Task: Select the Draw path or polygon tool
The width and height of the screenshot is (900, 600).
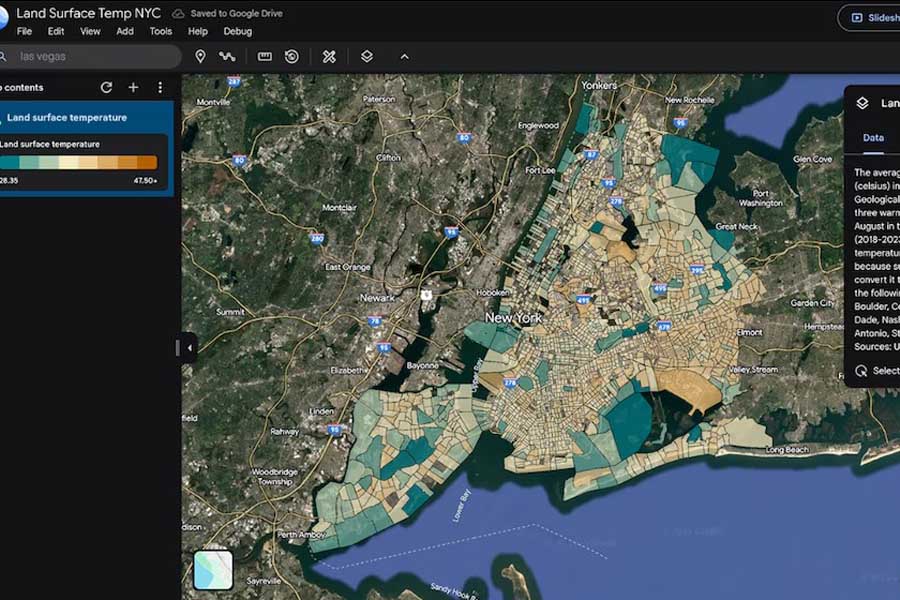Action: coord(227,56)
